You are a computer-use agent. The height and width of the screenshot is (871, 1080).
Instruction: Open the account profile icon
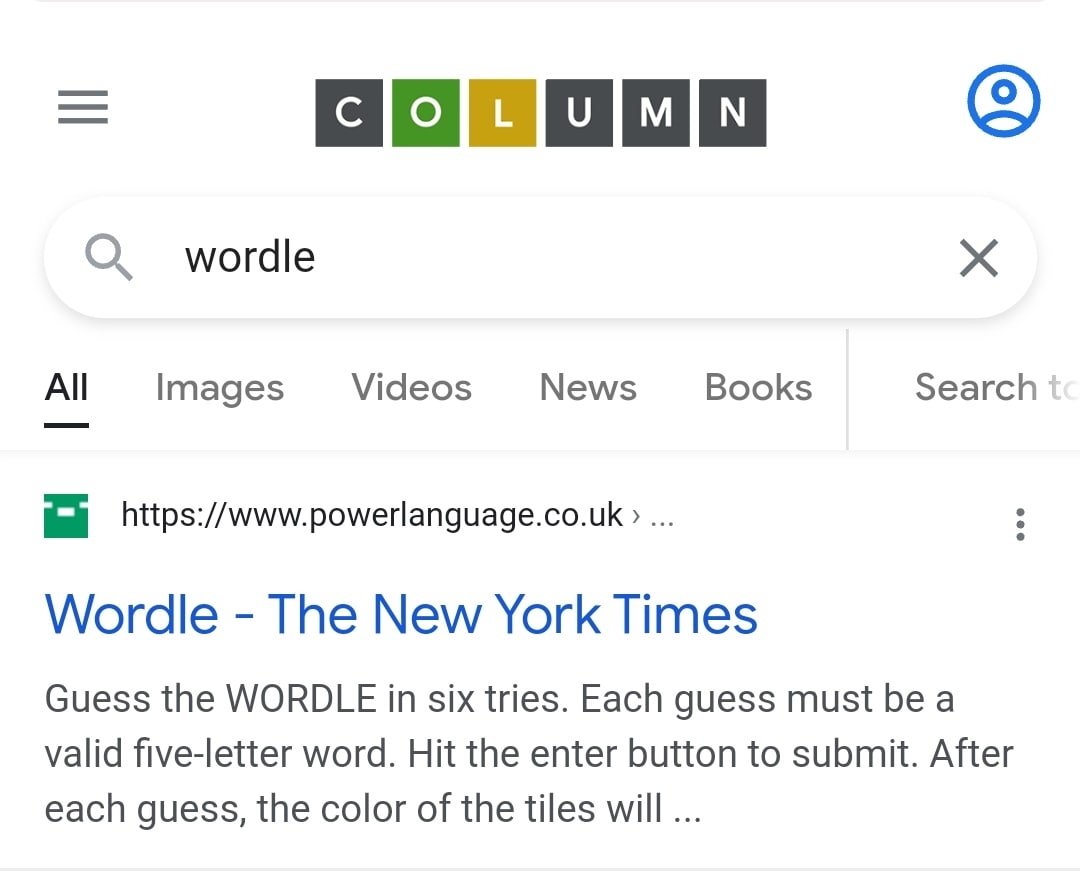point(1003,101)
